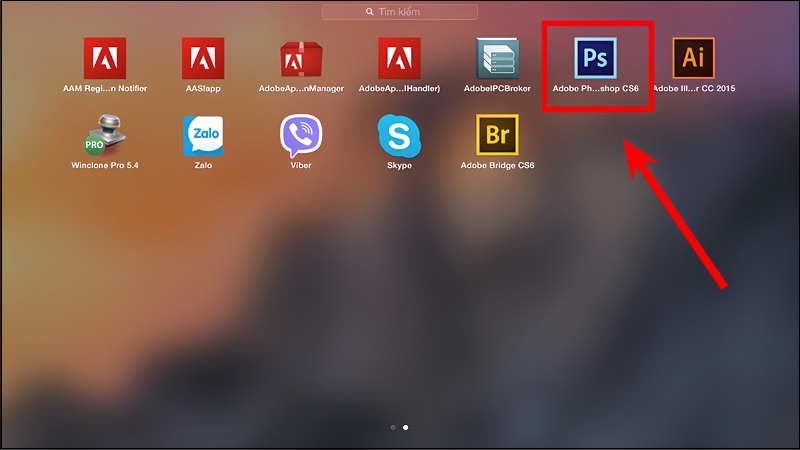The height and width of the screenshot is (450, 800).
Task: Launch Adobe Bridge CS6
Action: click(x=497, y=135)
